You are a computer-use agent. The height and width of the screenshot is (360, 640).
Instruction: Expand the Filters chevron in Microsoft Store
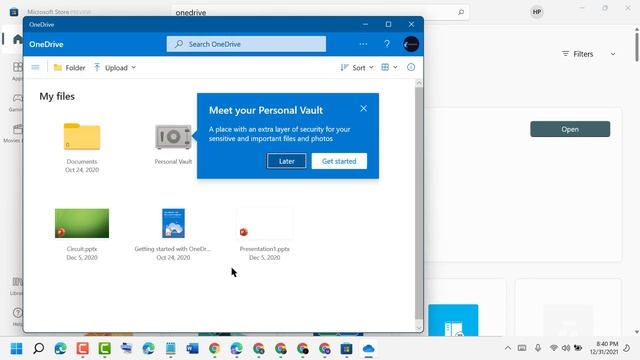[613, 54]
